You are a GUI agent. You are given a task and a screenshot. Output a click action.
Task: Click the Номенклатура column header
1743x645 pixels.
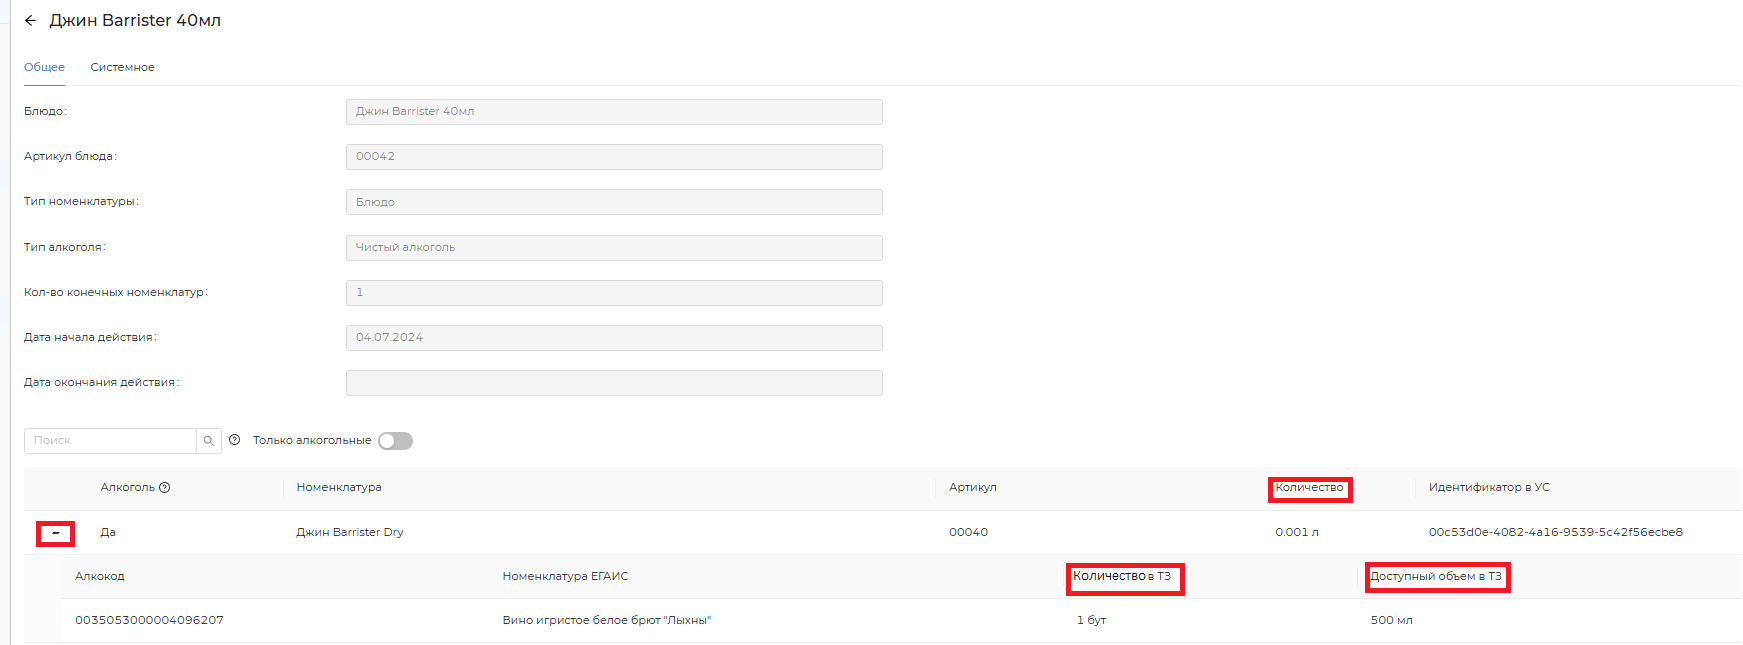(x=339, y=488)
